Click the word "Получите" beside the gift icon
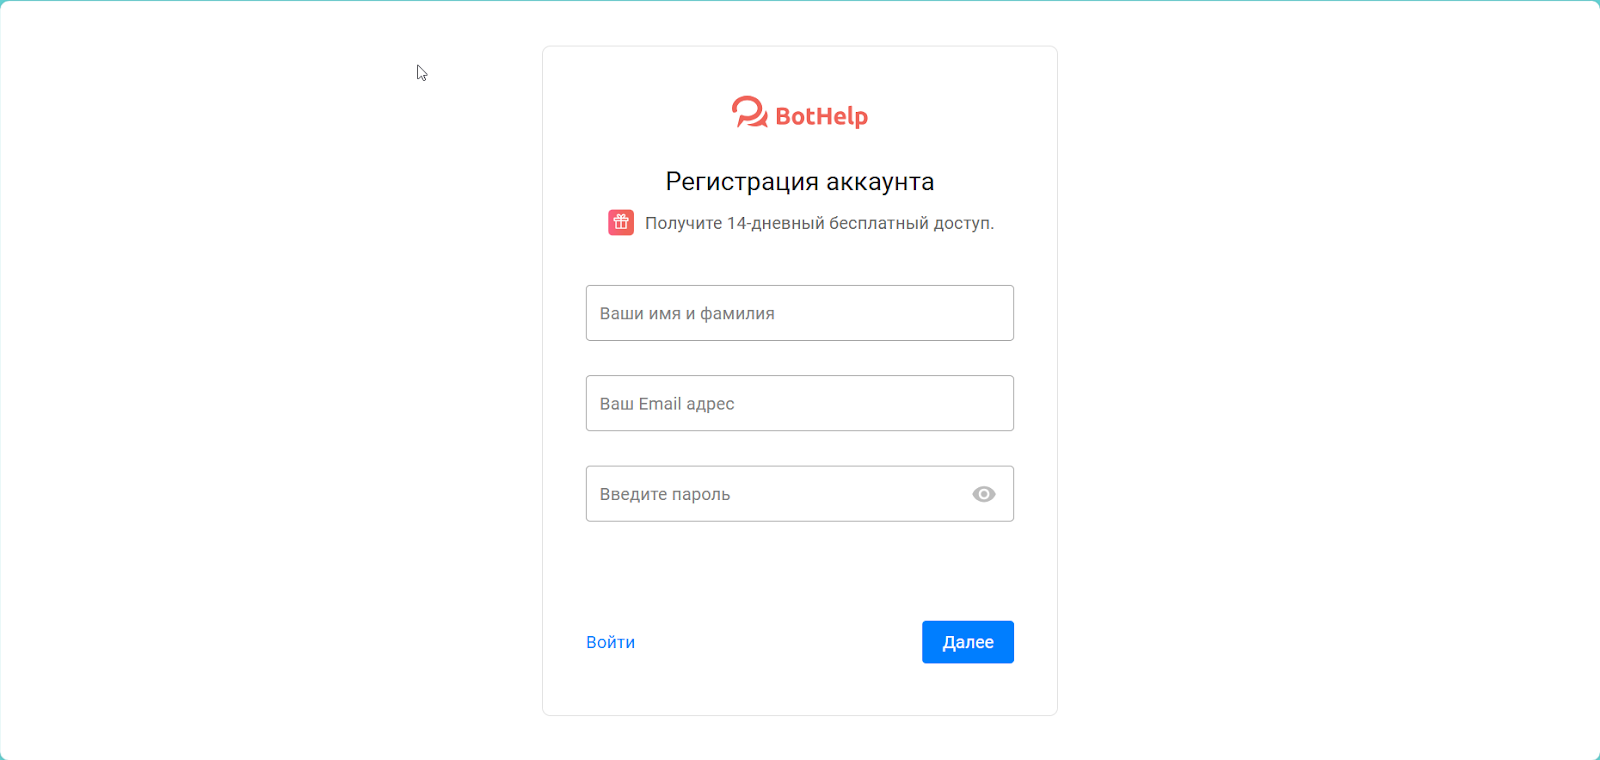1600x760 pixels. (683, 223)
